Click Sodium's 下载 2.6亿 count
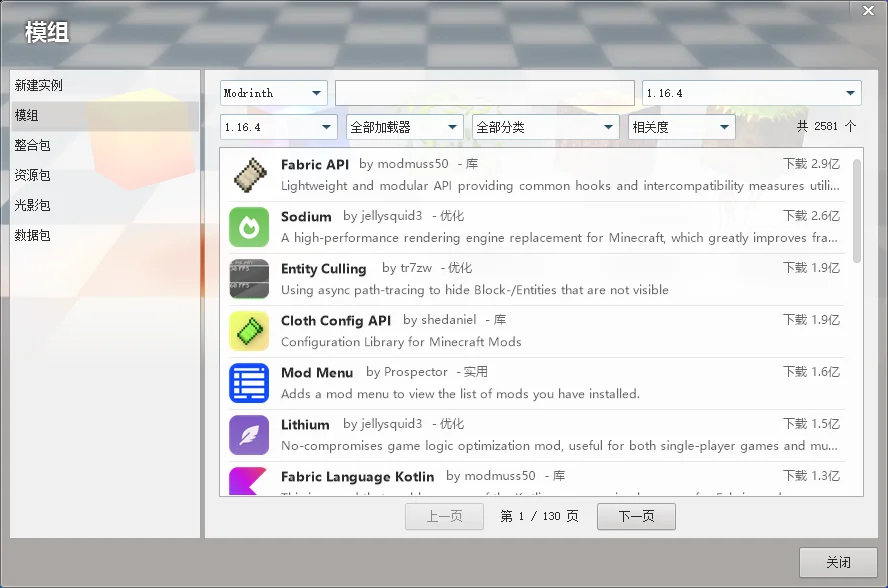888x588 pixels. [x=812, y=216]
